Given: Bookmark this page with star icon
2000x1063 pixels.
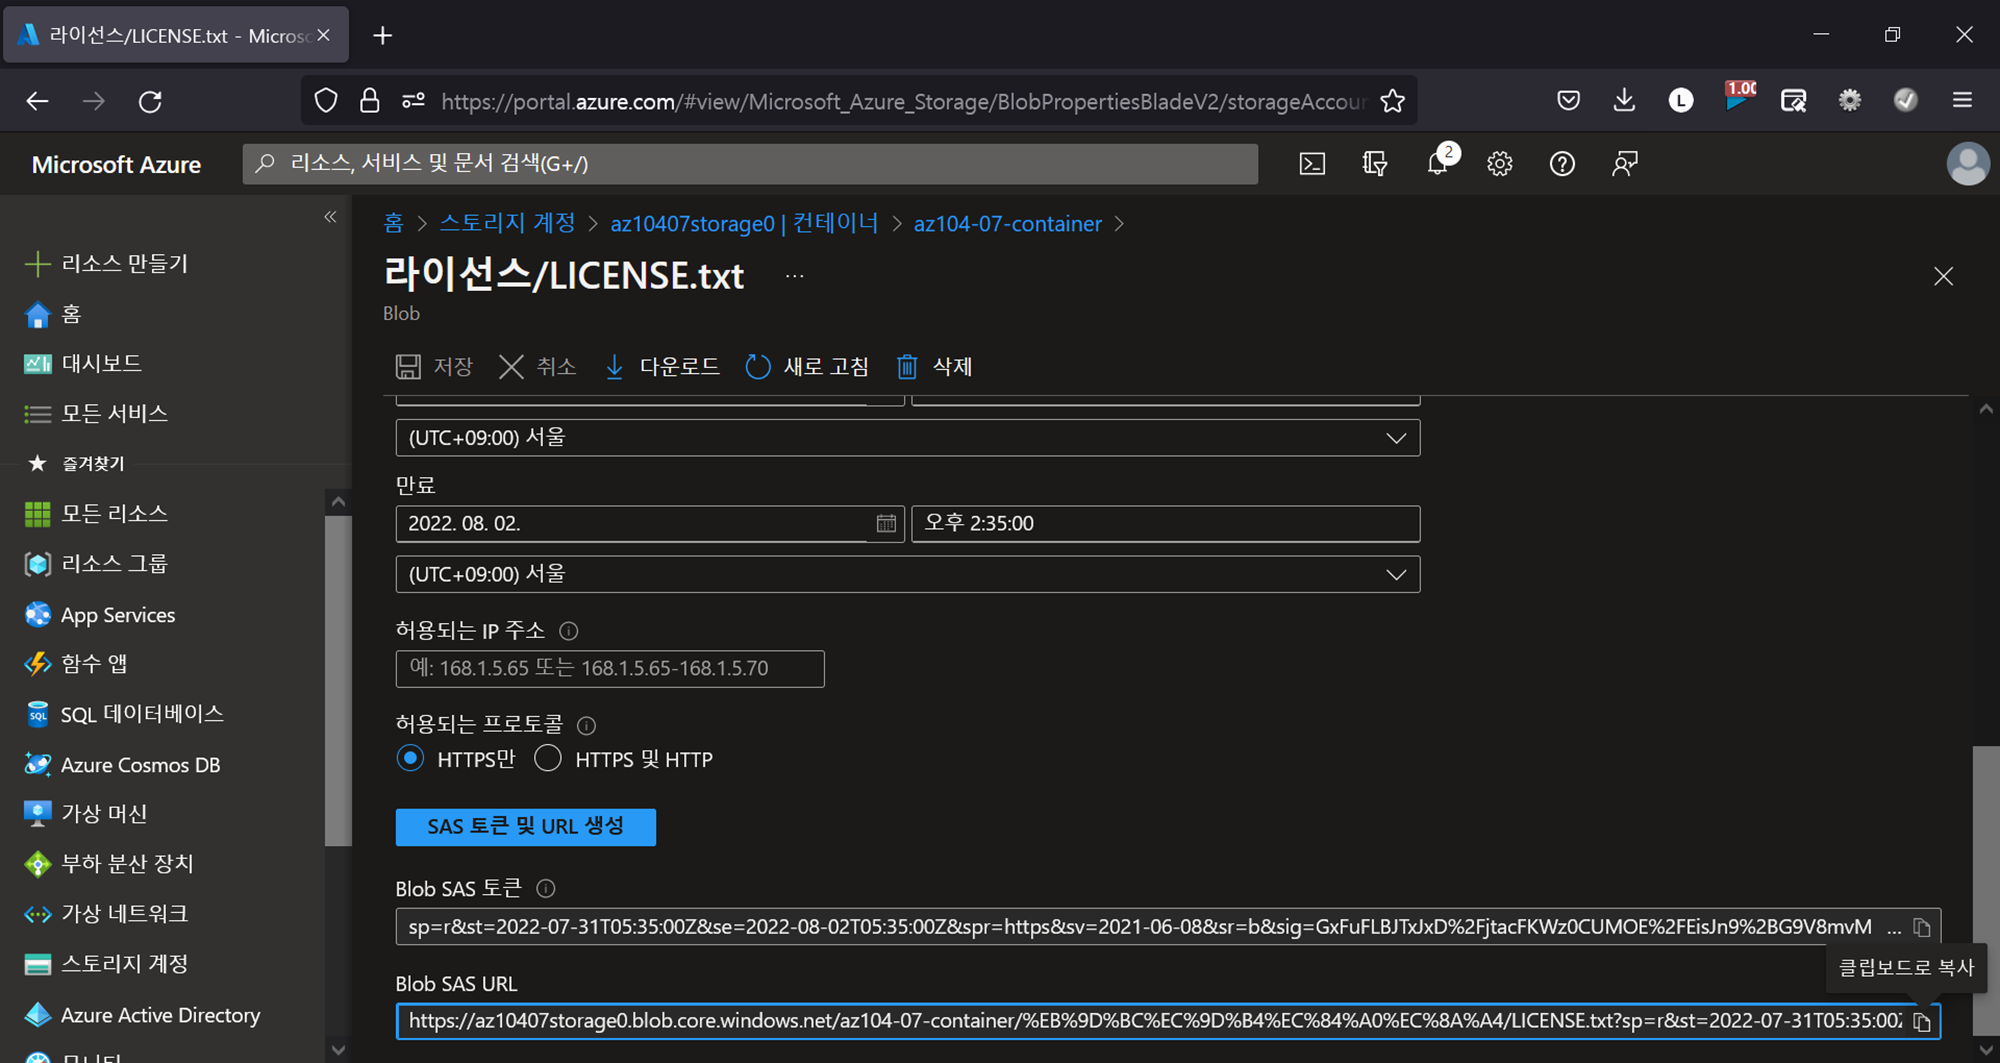Looking at the screenshot, I should (x=1392, y=101).
